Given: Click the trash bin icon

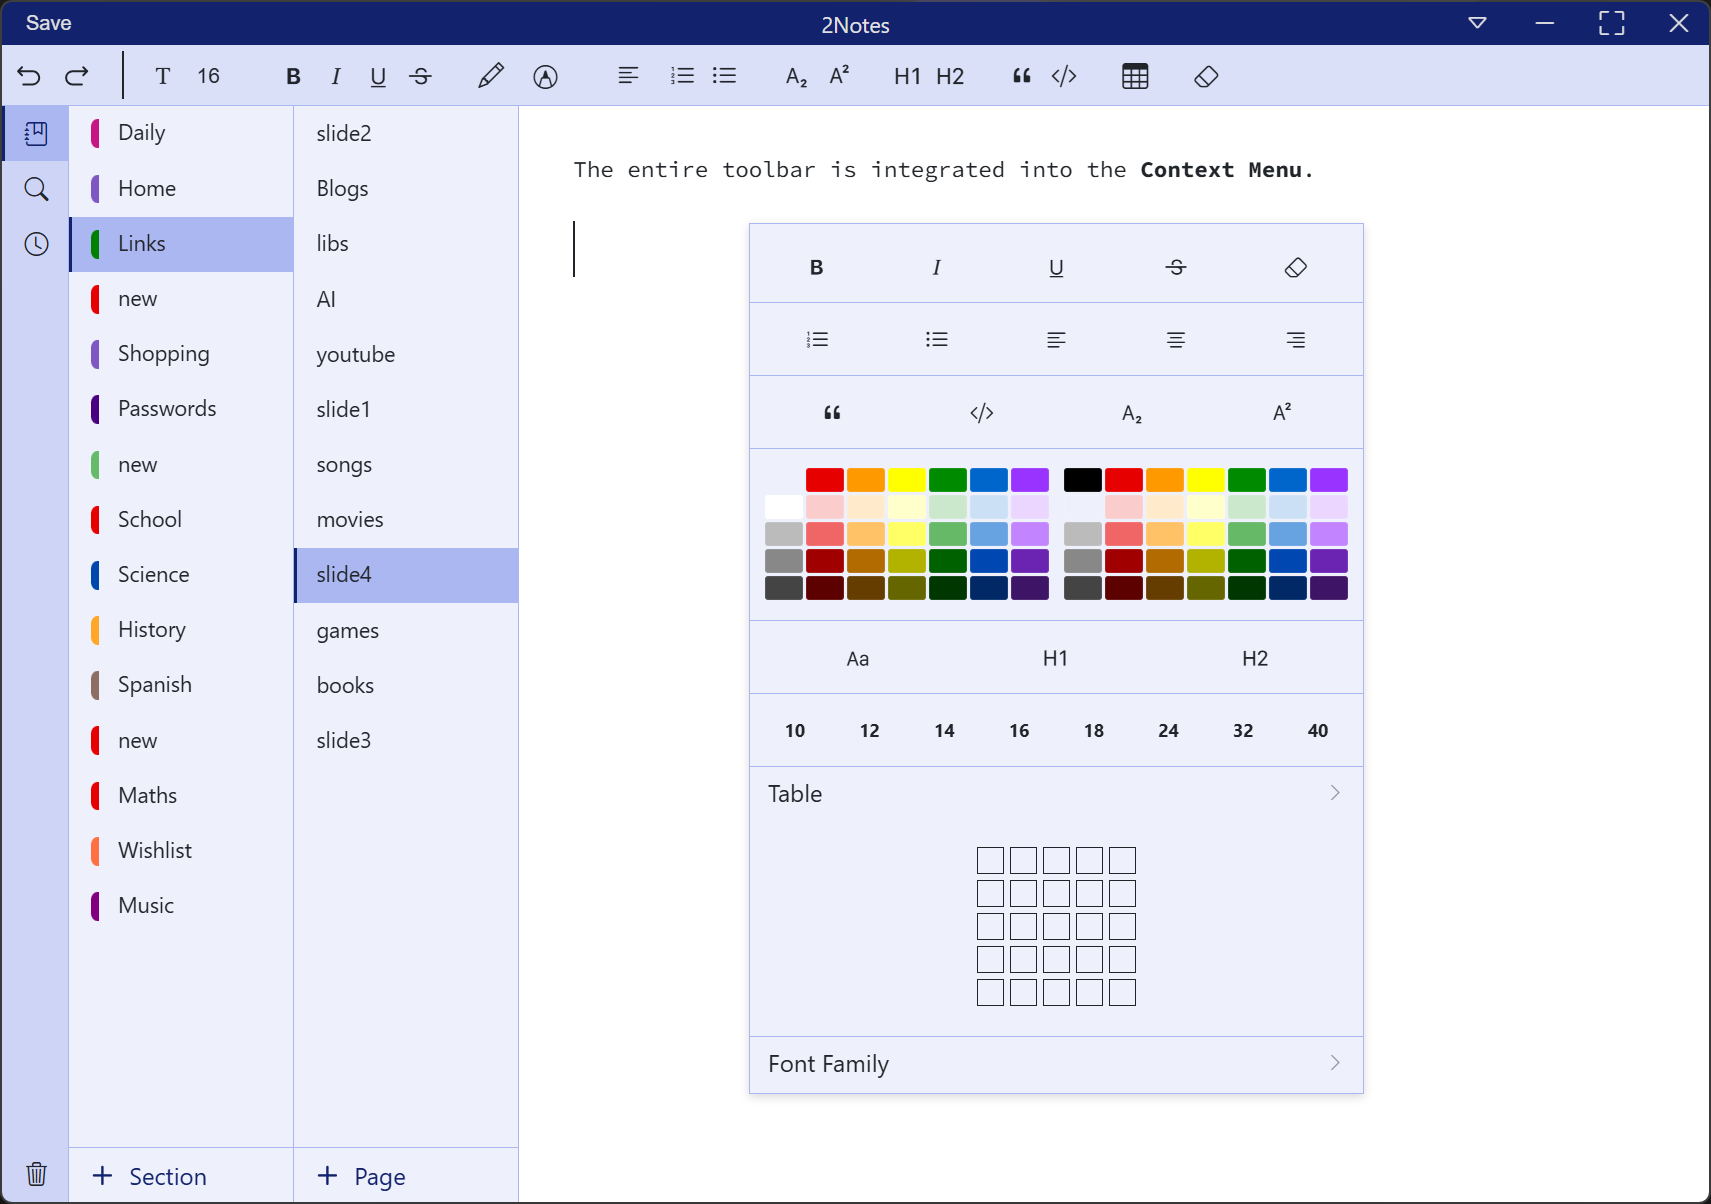Looking at the screenshot, I should (36, 1174).
